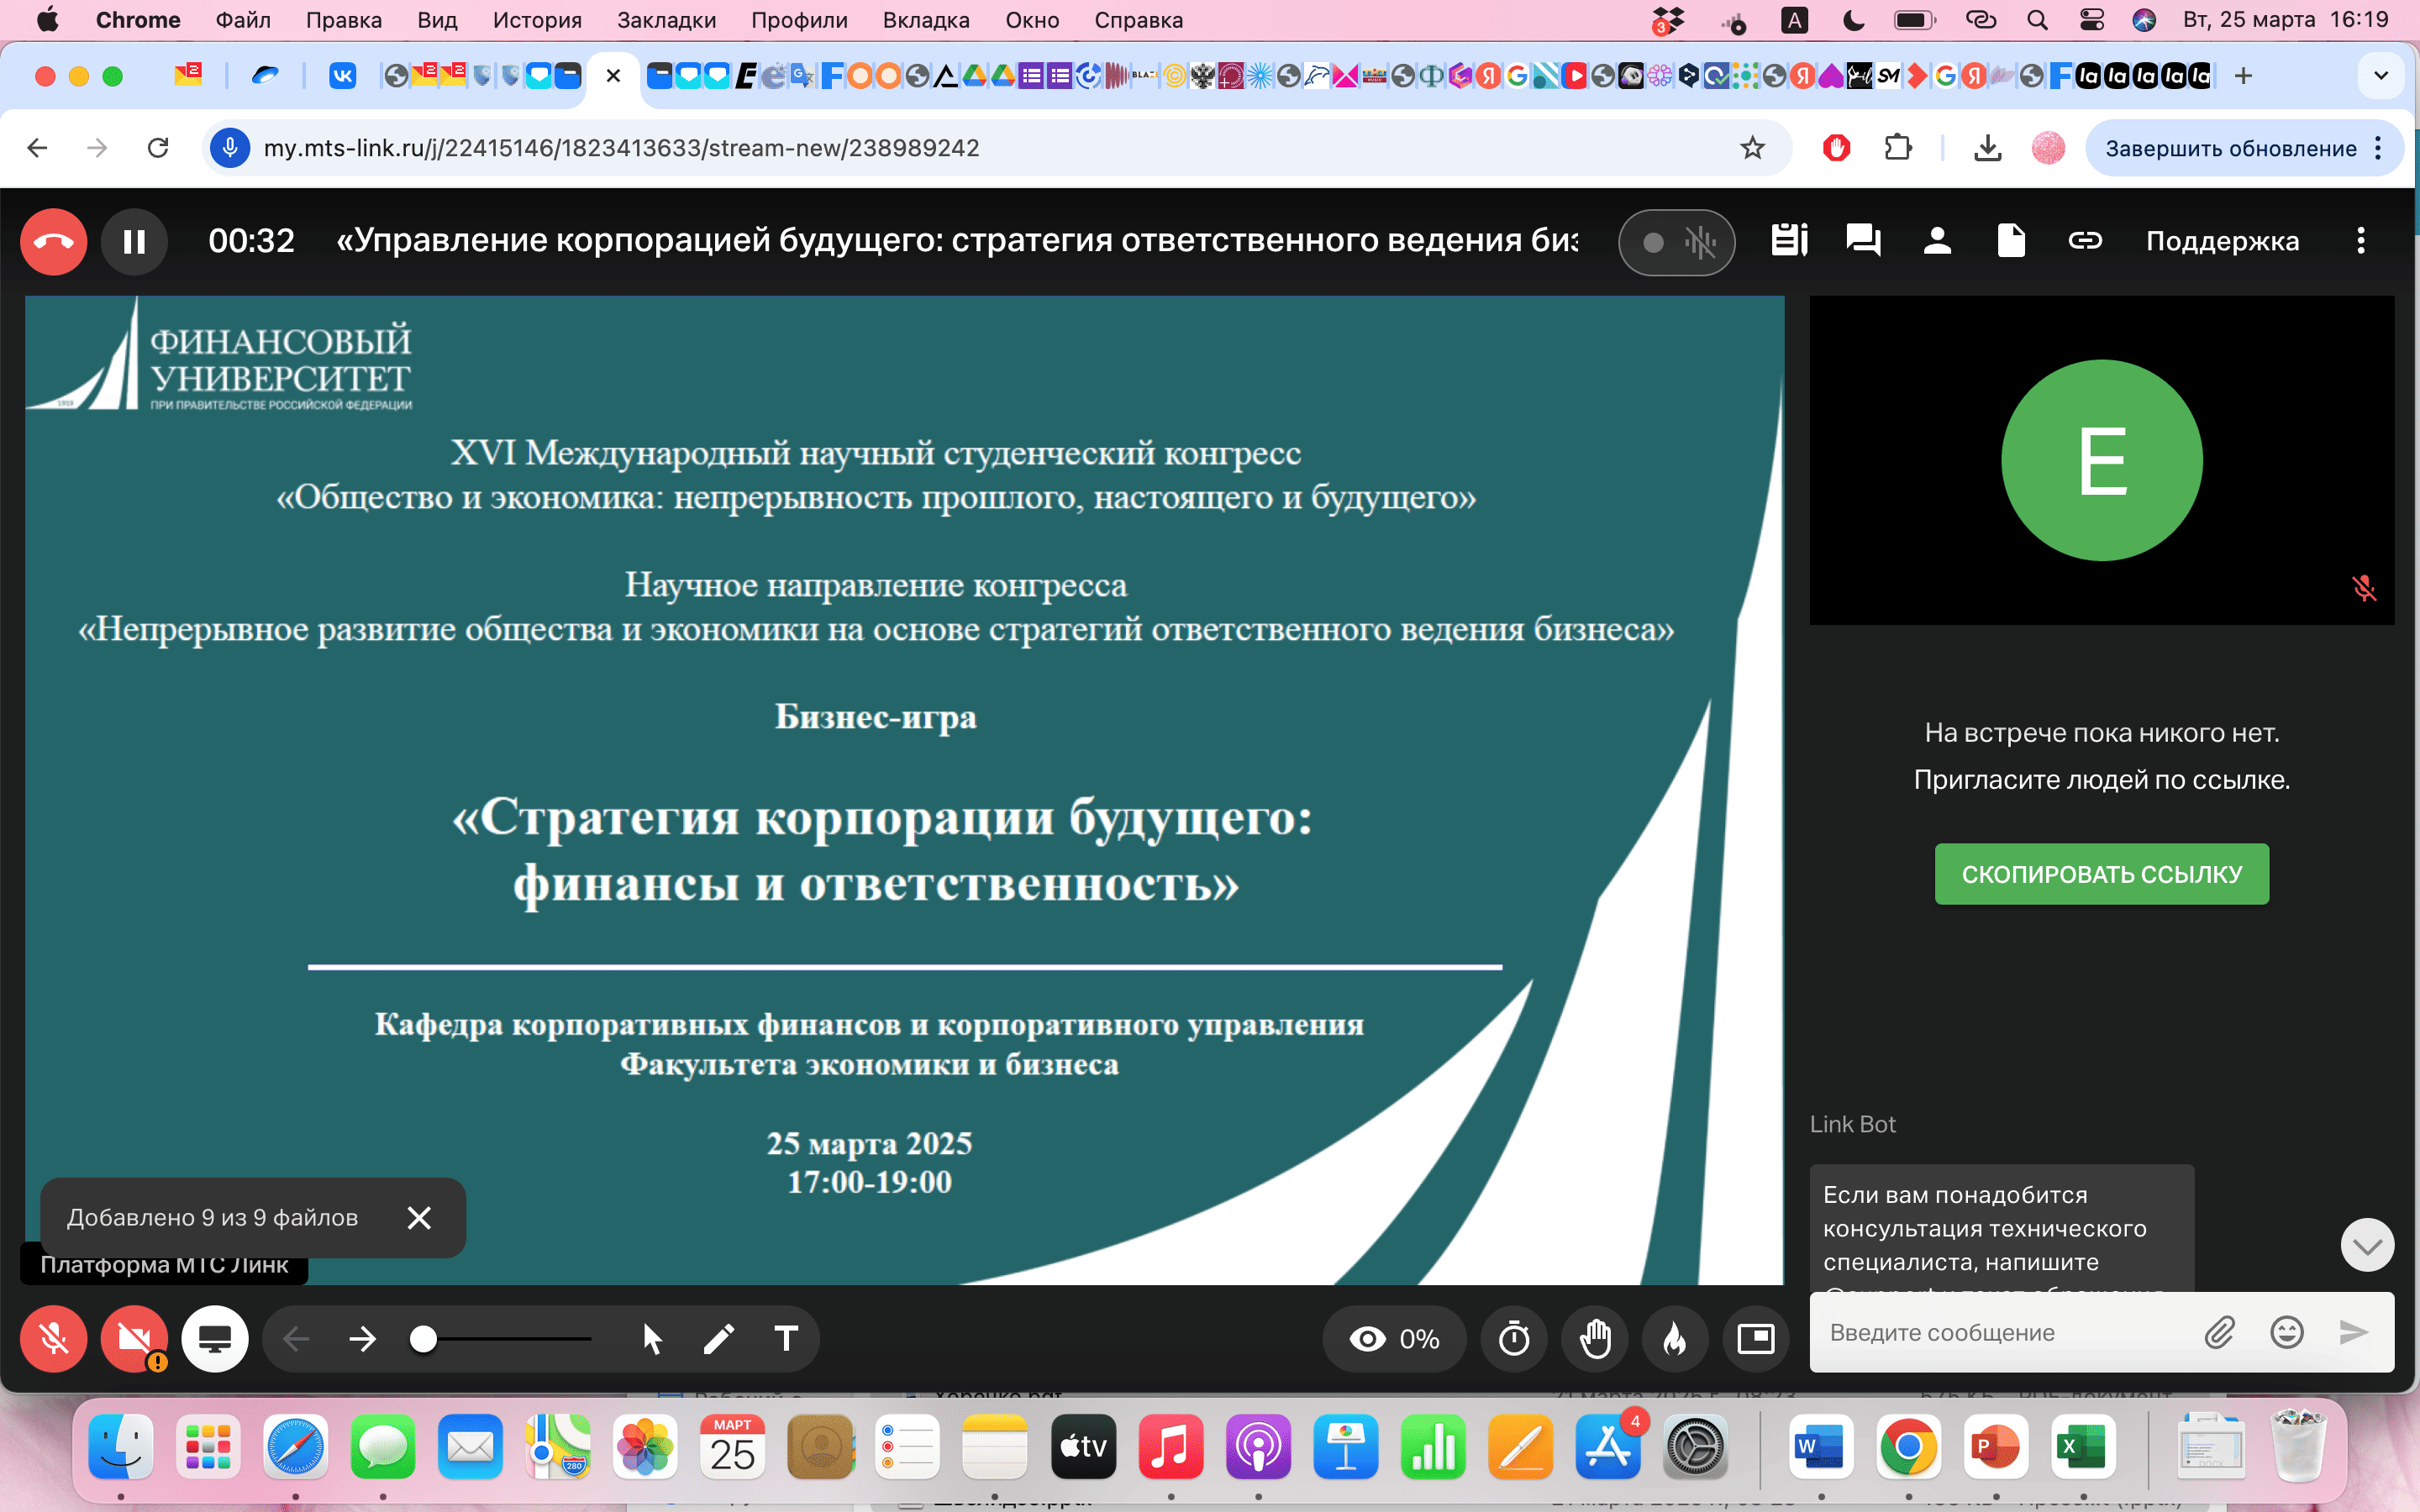Pause the meeting recording timer
The width and height of the screenshot is (2420, 1512).
134,241
